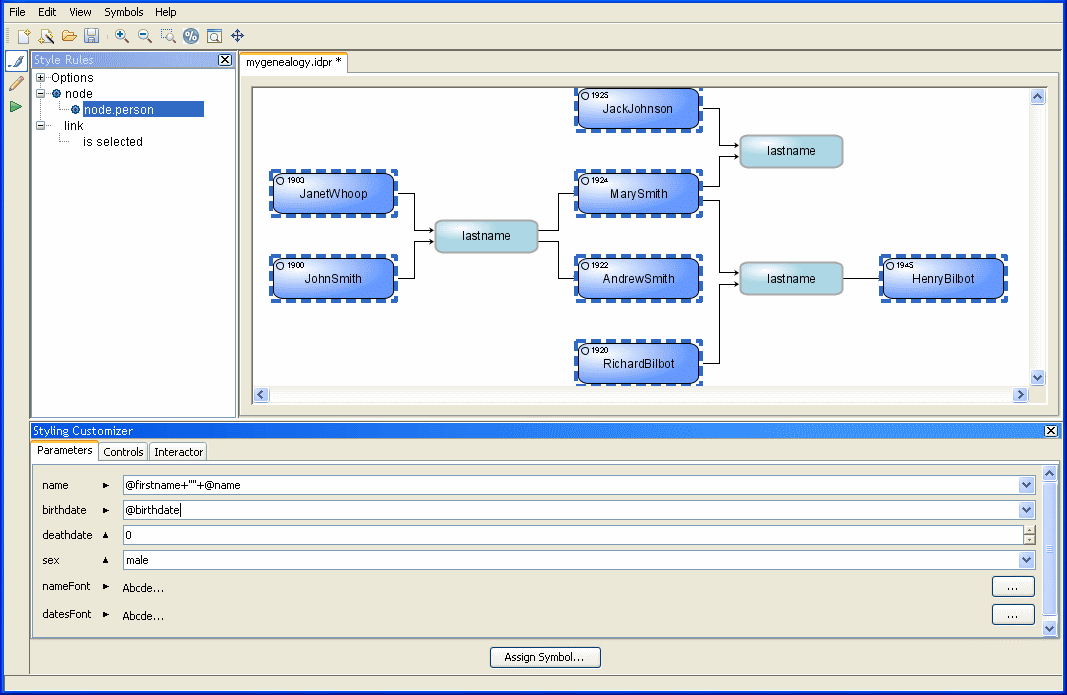The height and width of the screenshot is (695, 1067).
Task: Click the New document toolbar icon
Action: tap(23, 36)
